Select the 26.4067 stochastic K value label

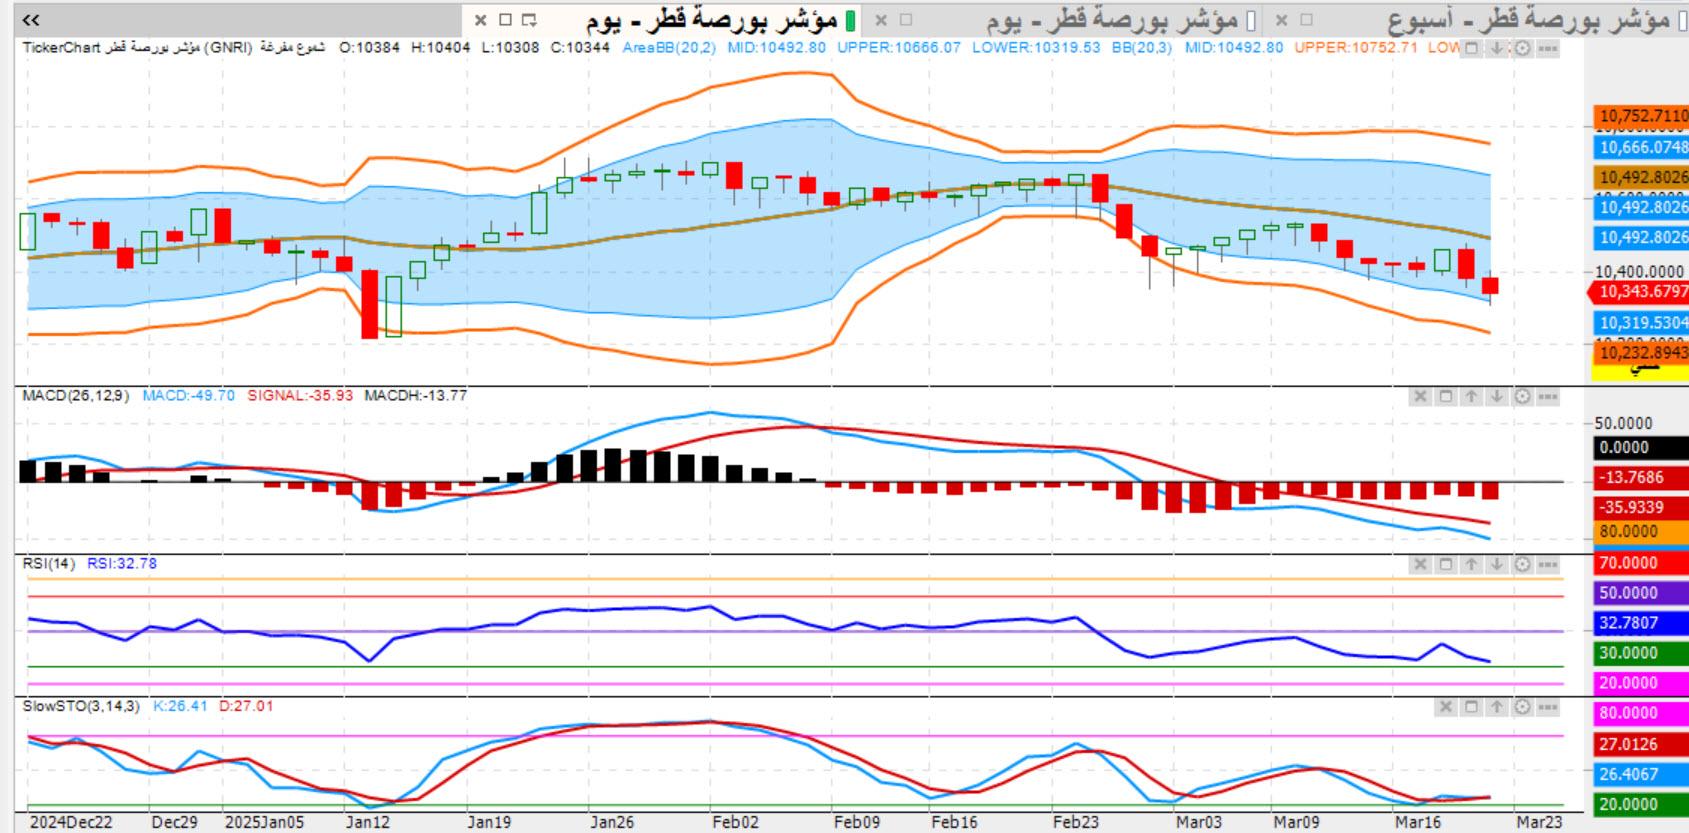(x=1642, y=774)
